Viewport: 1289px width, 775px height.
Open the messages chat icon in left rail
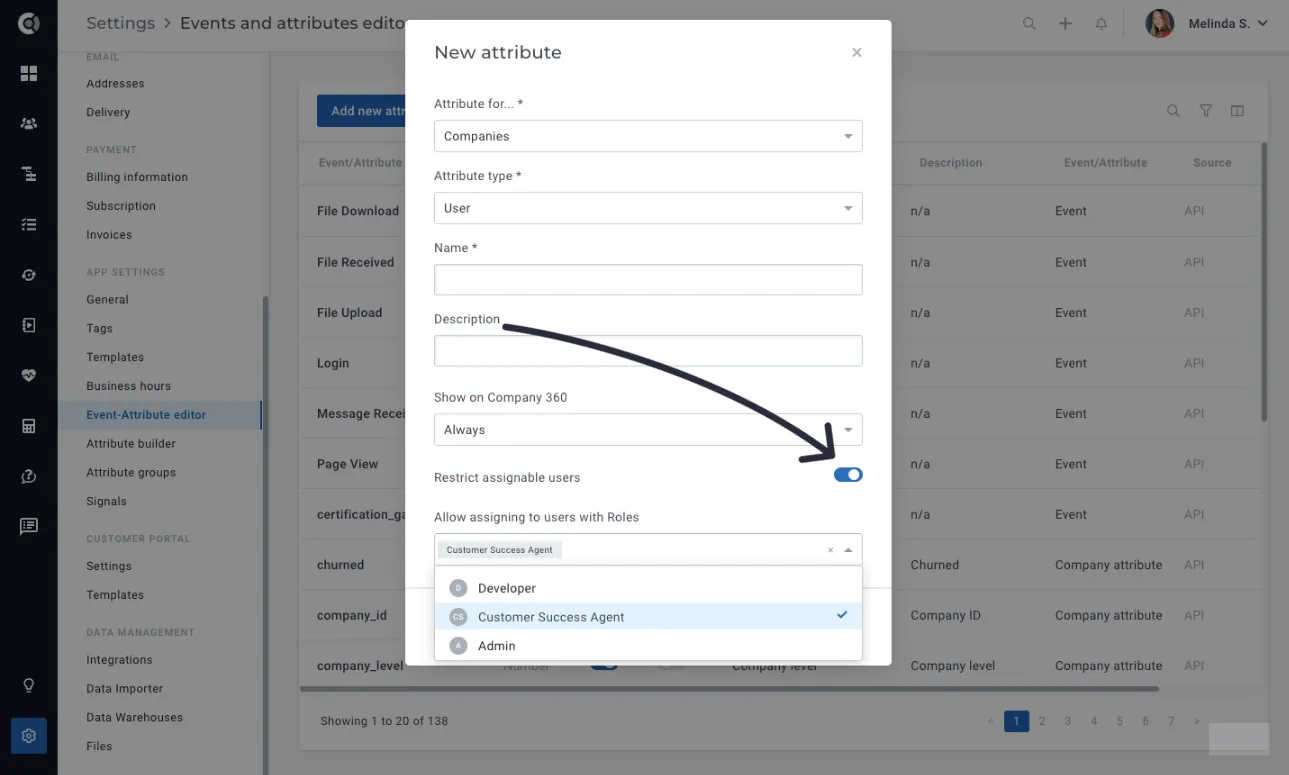click(29, 526)
